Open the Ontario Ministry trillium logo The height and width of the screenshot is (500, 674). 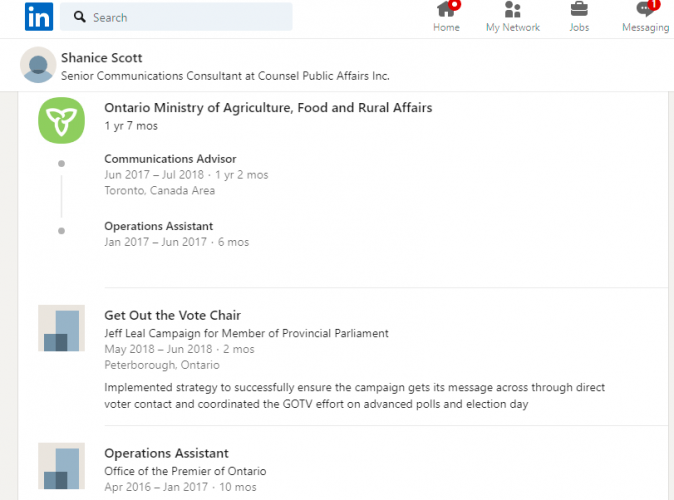61,120
